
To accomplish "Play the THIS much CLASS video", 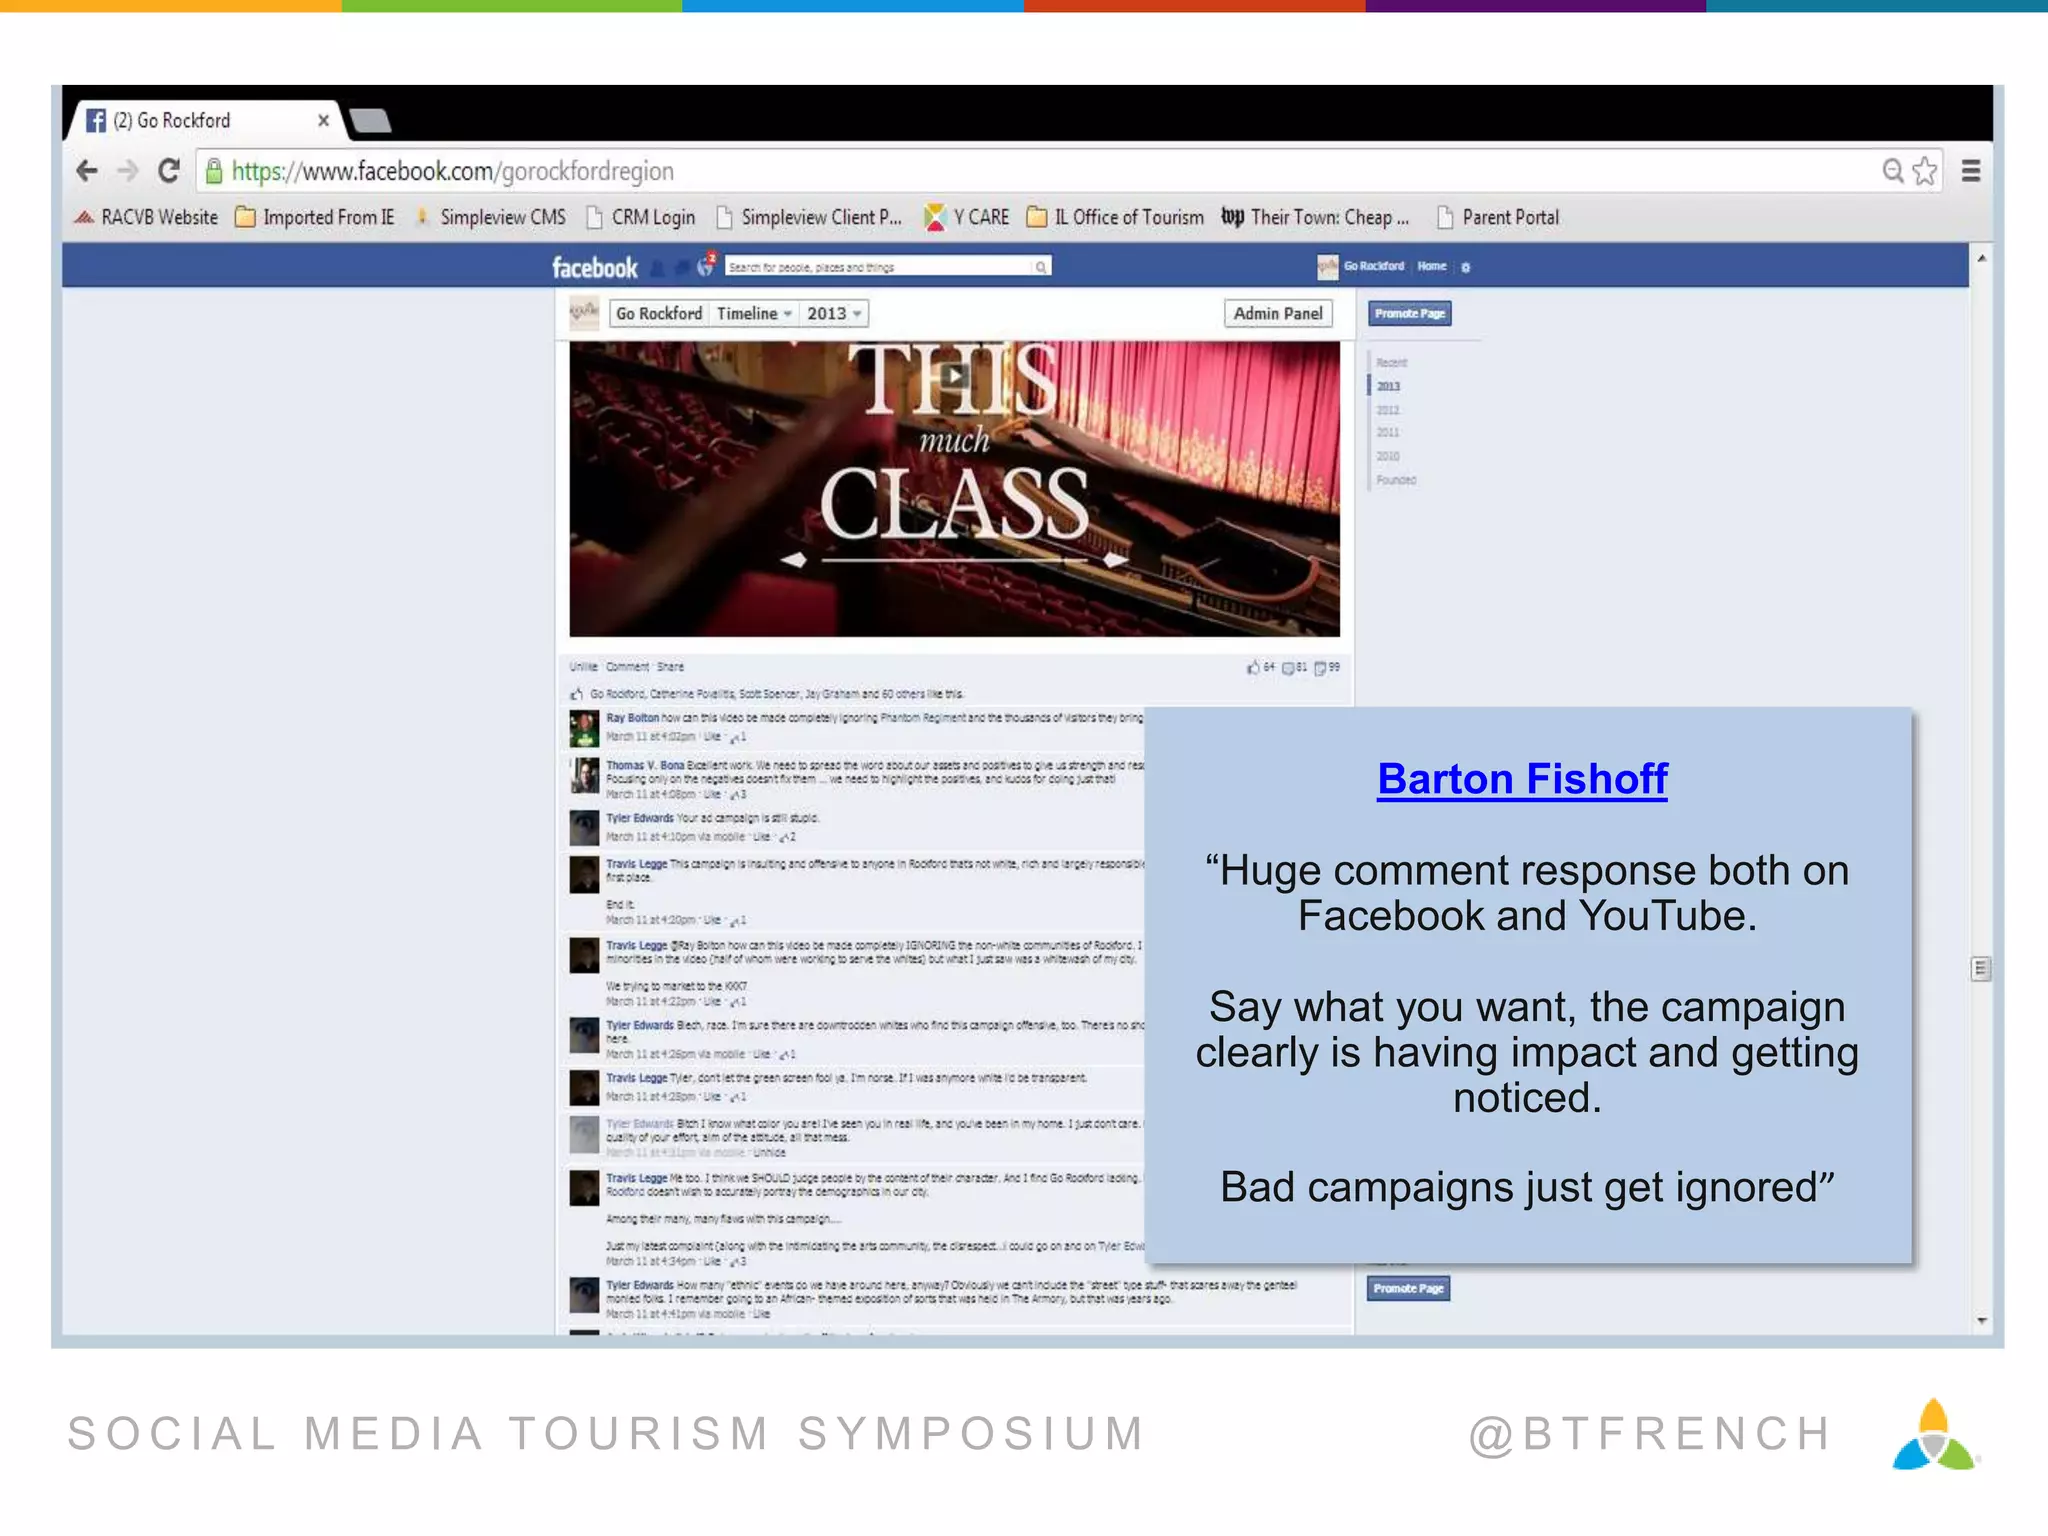I will click(954, 376).
